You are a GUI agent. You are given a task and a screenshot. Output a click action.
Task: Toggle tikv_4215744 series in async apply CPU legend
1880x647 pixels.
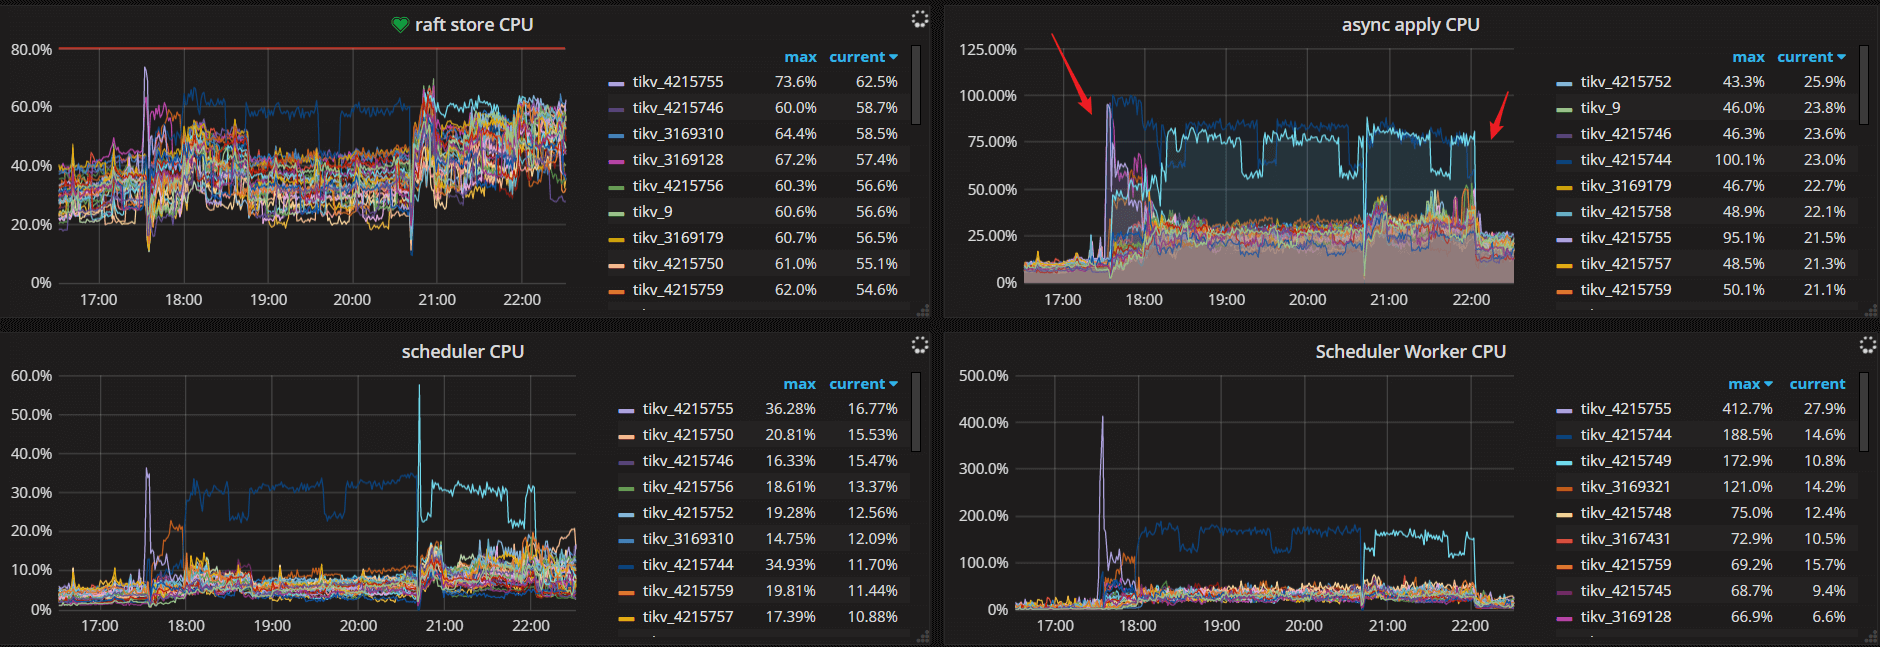tap(1625, 160)
